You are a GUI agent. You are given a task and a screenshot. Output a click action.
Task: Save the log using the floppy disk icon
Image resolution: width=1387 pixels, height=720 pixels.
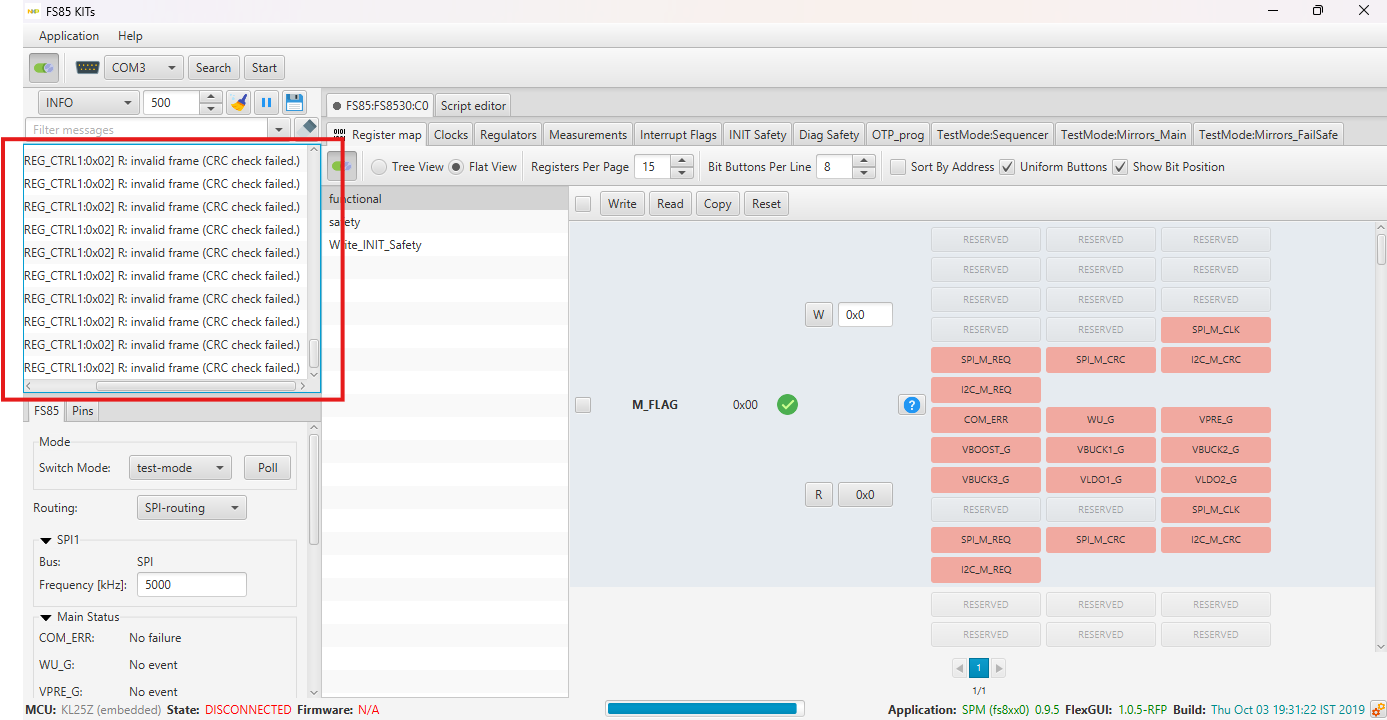point(292,102)
